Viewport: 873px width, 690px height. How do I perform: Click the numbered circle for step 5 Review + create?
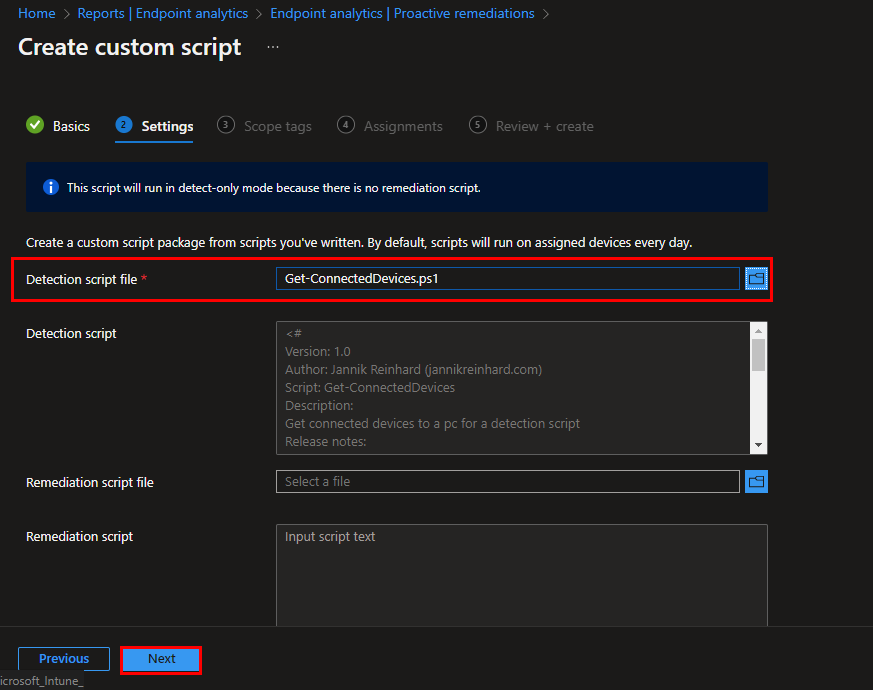477,125
